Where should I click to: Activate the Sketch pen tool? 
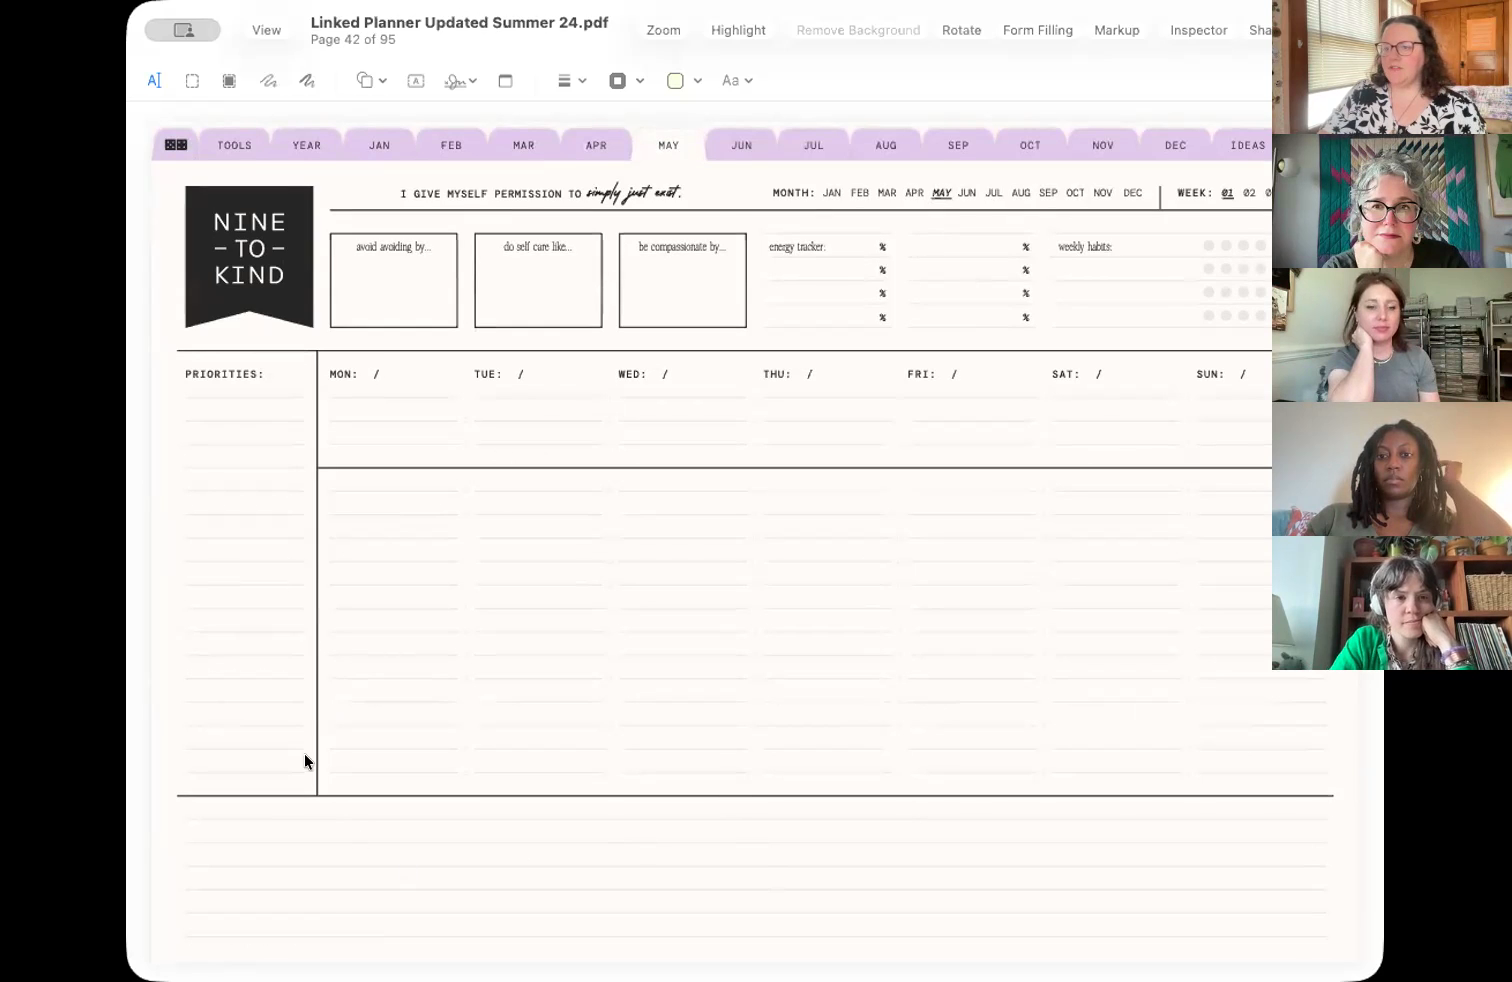tap(268, 81)
